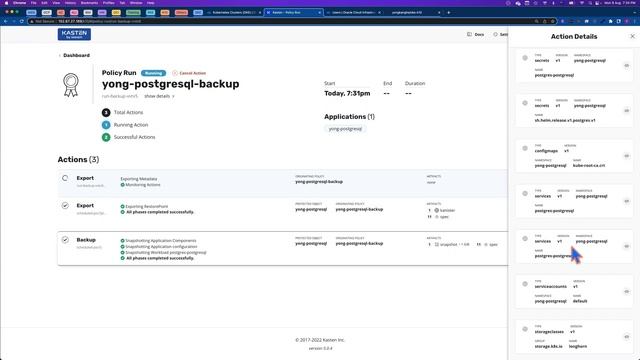The image size is (640, 360).
Task: Click 'Monitoring Actions' status text
Action: point(143,185)
